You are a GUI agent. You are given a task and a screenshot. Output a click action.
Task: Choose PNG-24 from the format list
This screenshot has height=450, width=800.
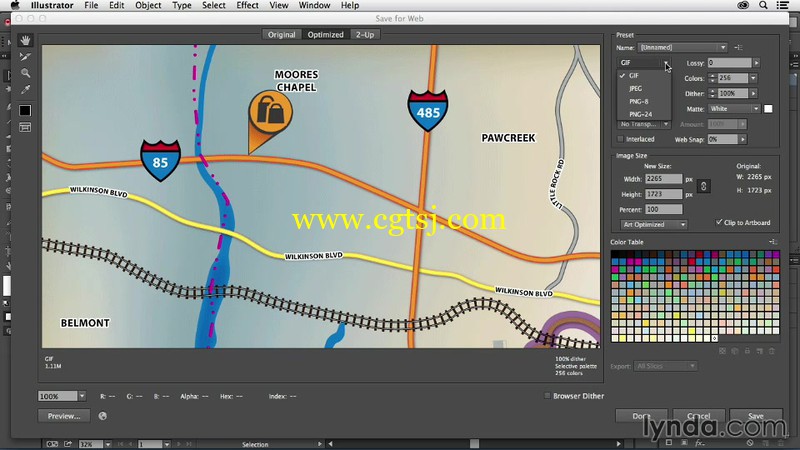644,114
